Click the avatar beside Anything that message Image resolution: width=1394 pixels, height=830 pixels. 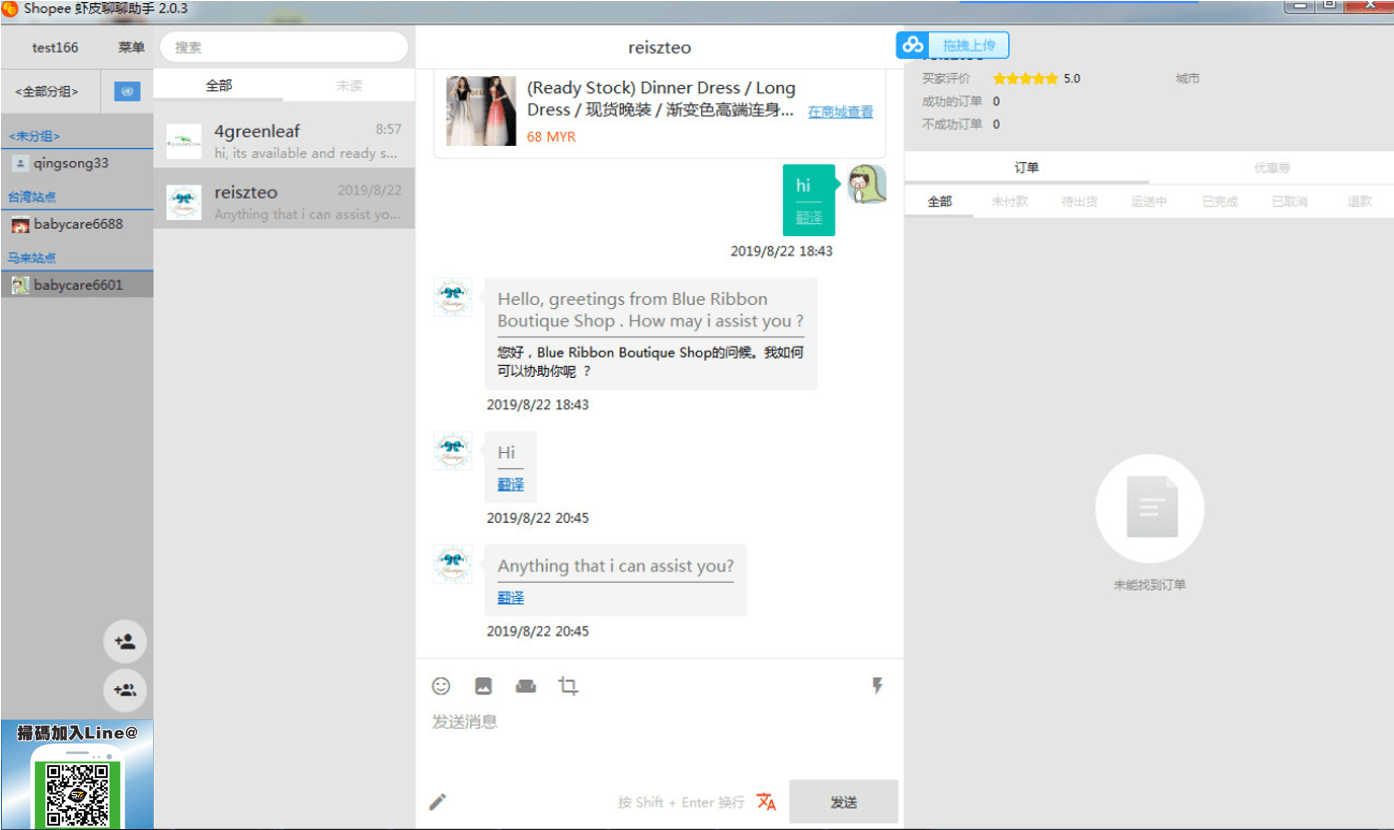coord(452,564)
